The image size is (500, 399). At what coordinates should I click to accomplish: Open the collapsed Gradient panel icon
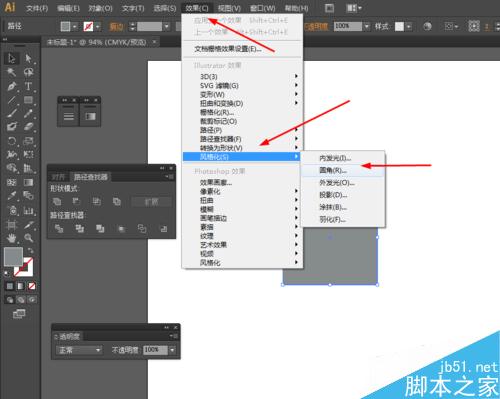pos(90,116)
